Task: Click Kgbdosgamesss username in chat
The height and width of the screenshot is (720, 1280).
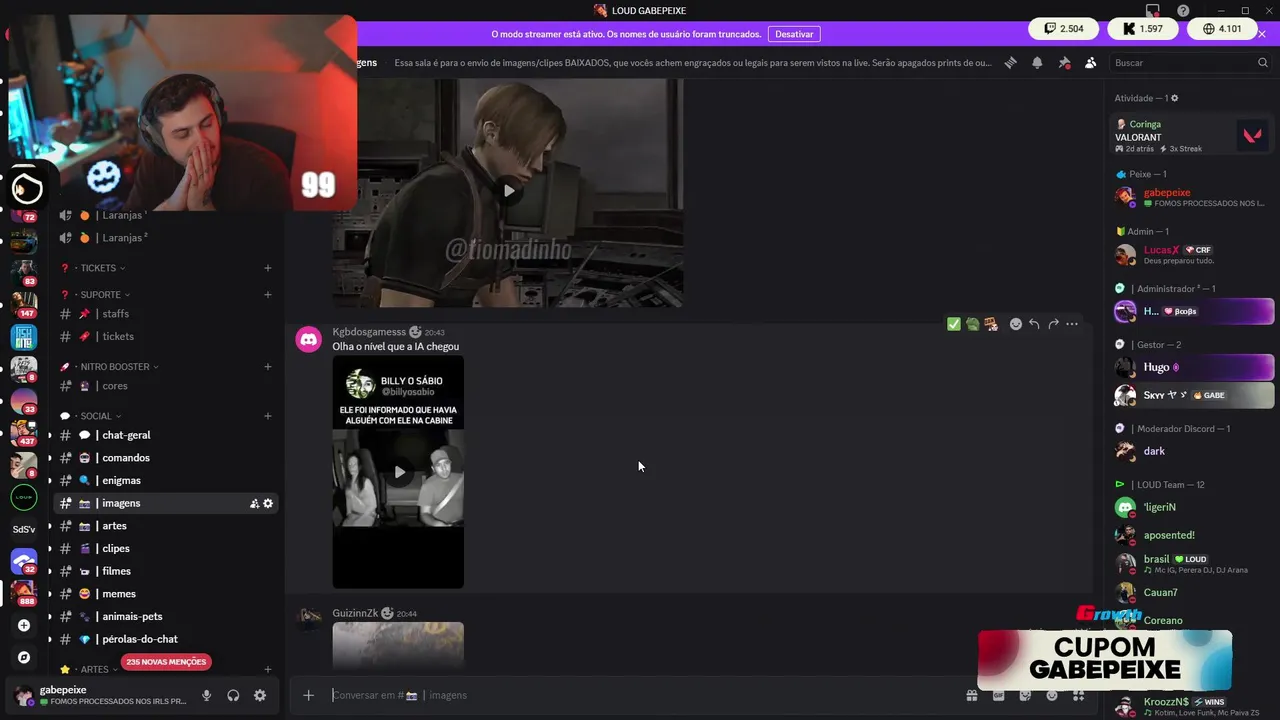Action: [369, 332]
